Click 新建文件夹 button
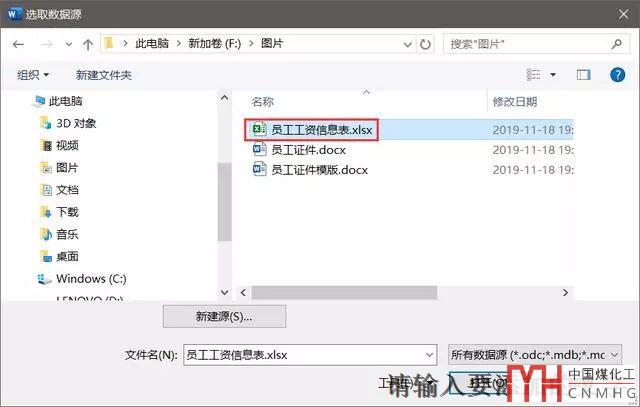This screenshot has width=640, height=407. click(104, 75)
